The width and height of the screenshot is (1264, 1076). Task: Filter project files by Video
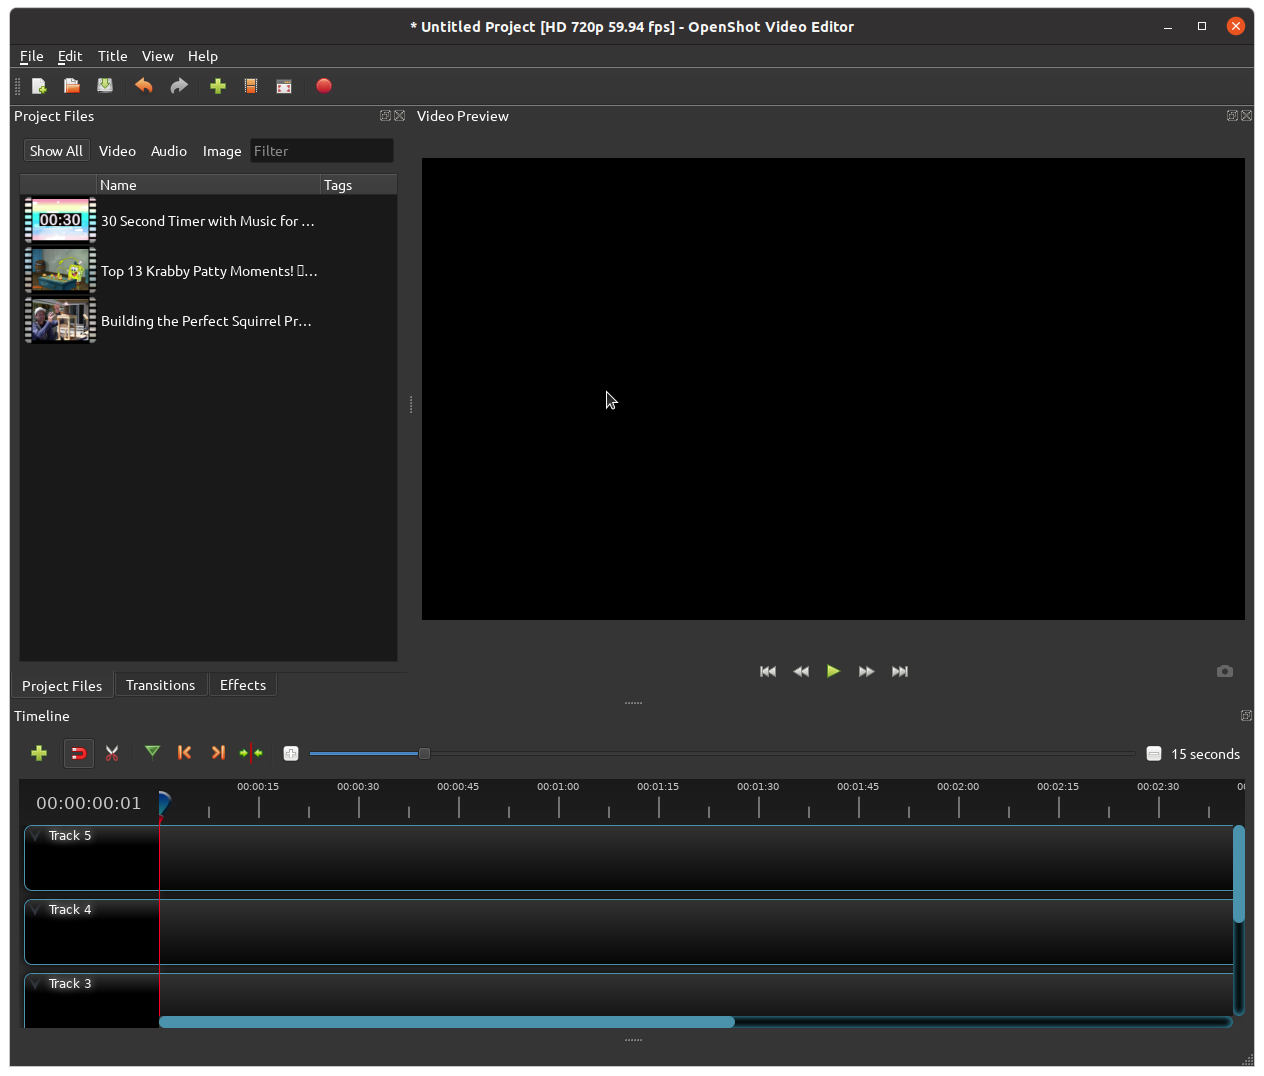[x=117, y=151]
